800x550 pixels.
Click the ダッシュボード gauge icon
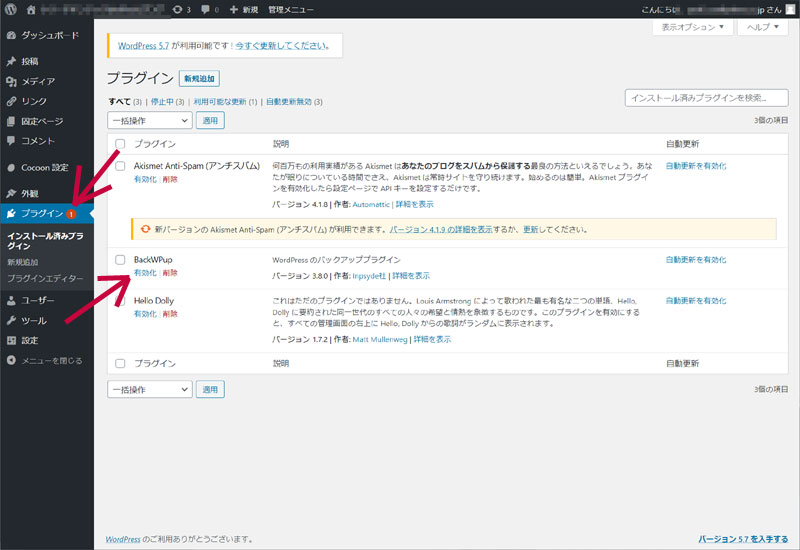(11, 35)
